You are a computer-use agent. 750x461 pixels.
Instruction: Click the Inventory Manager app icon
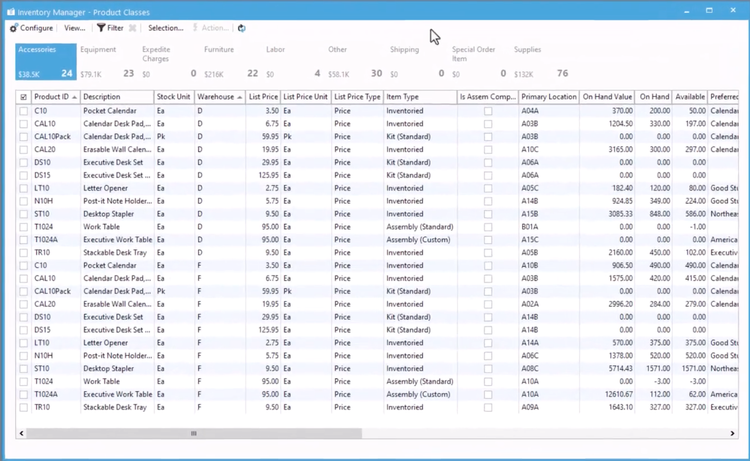[9, 10]
